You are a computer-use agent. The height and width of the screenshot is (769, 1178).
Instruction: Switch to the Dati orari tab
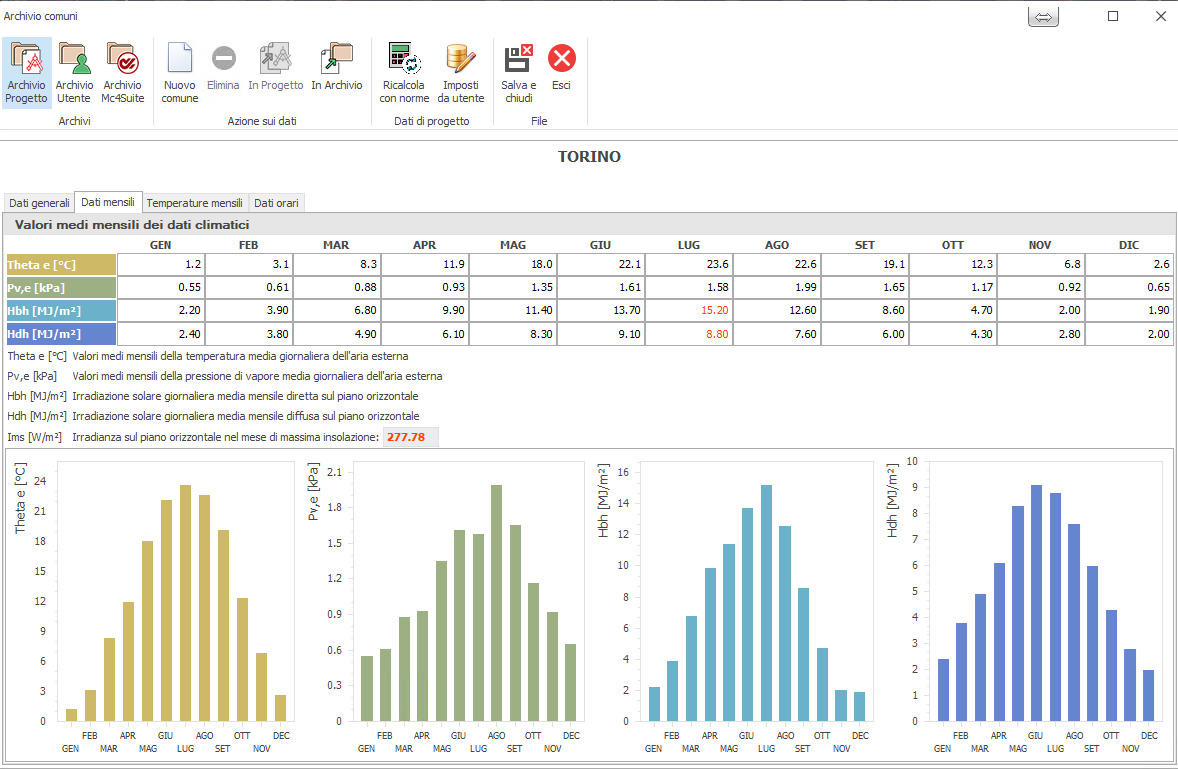276,203
